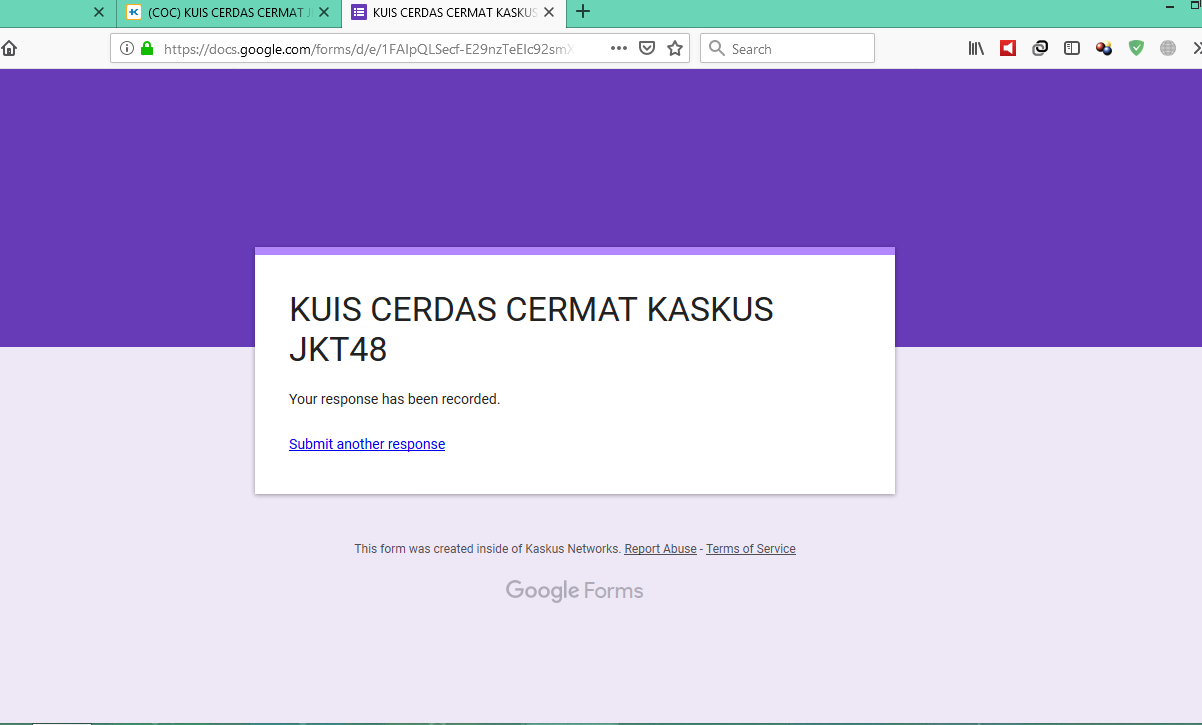Click inside the Search field
The image size is (1202, 725).
coord(790,47)
